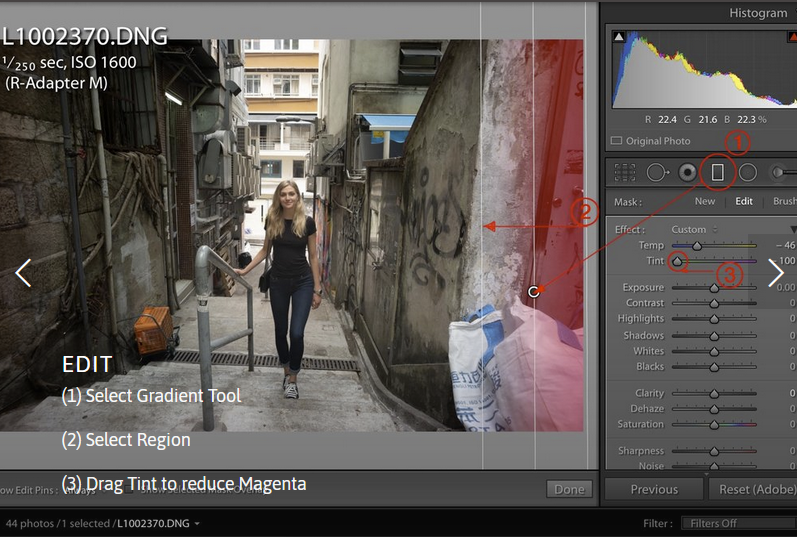Switch mask mode to Edit
This screenshot has height=537, width=797.
pos(744,201)
